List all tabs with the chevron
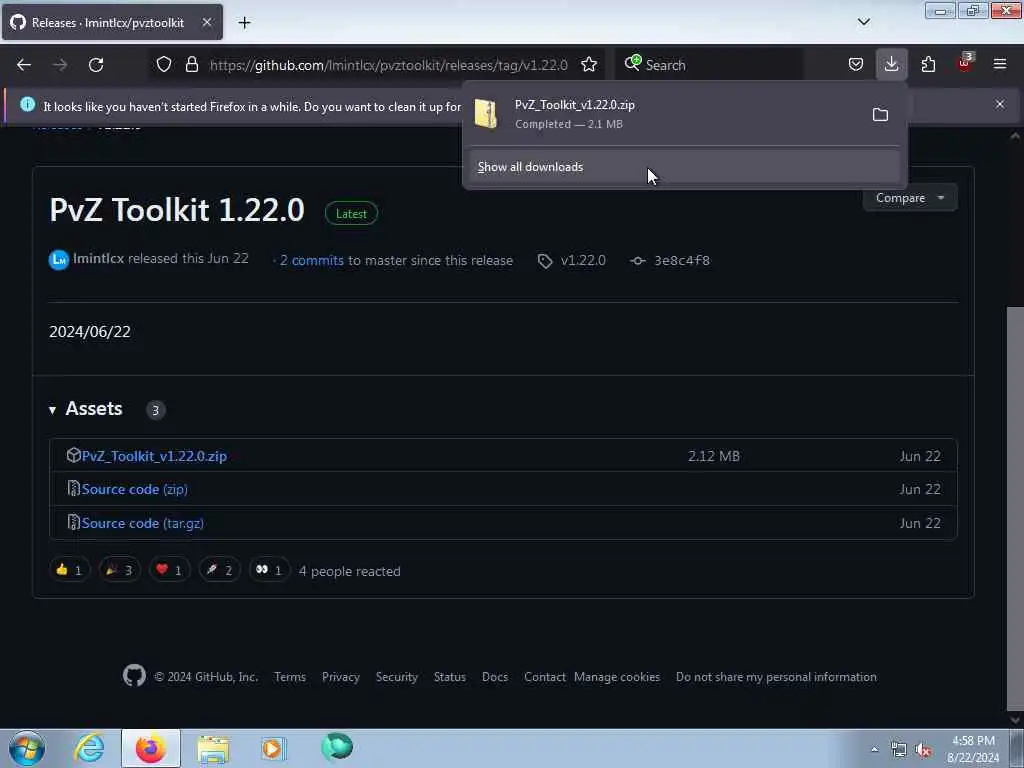1024x768 pixels. [863, 22]
